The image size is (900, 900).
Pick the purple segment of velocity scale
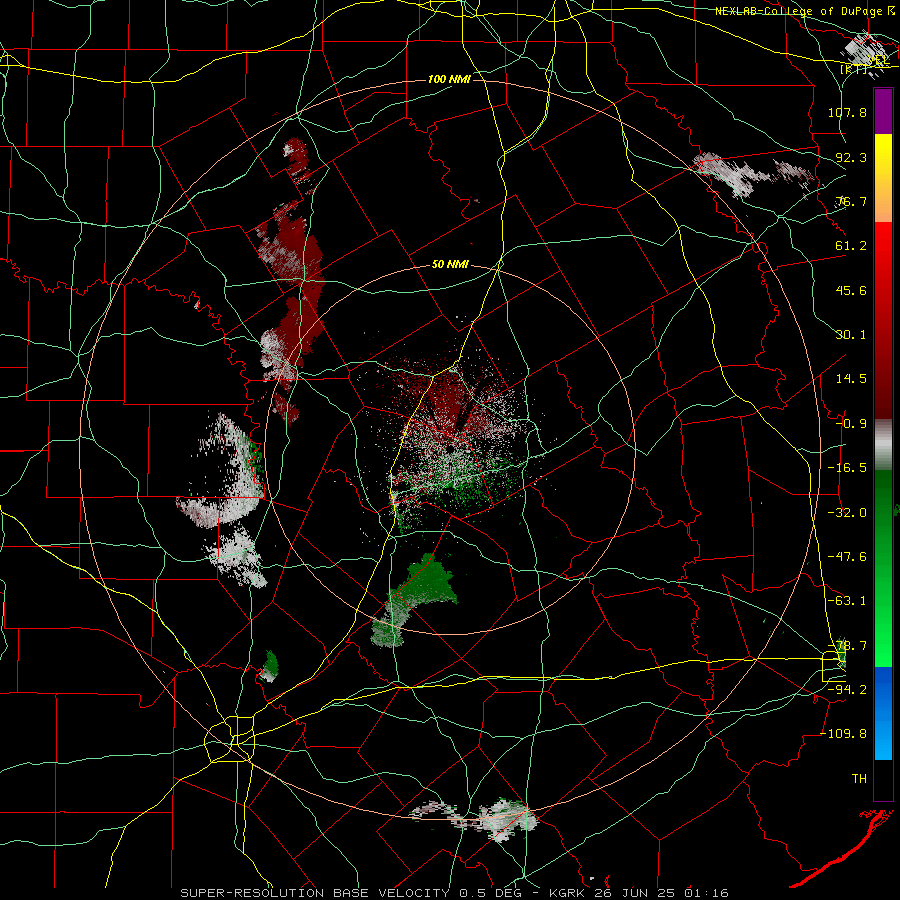883,111
